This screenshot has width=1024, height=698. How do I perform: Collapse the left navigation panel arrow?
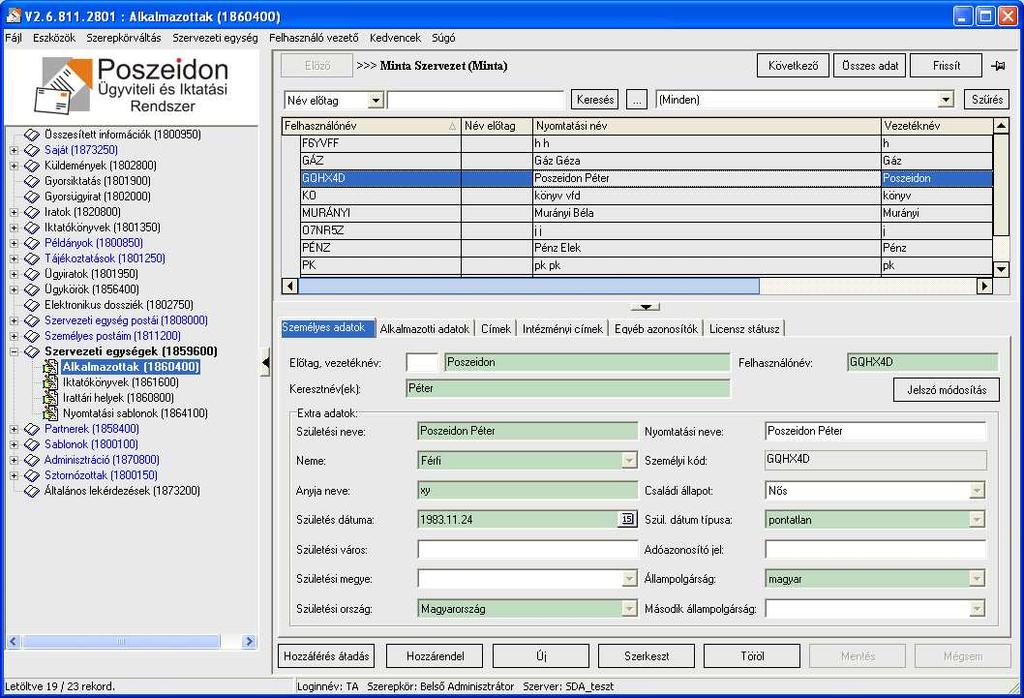[265, 362]
